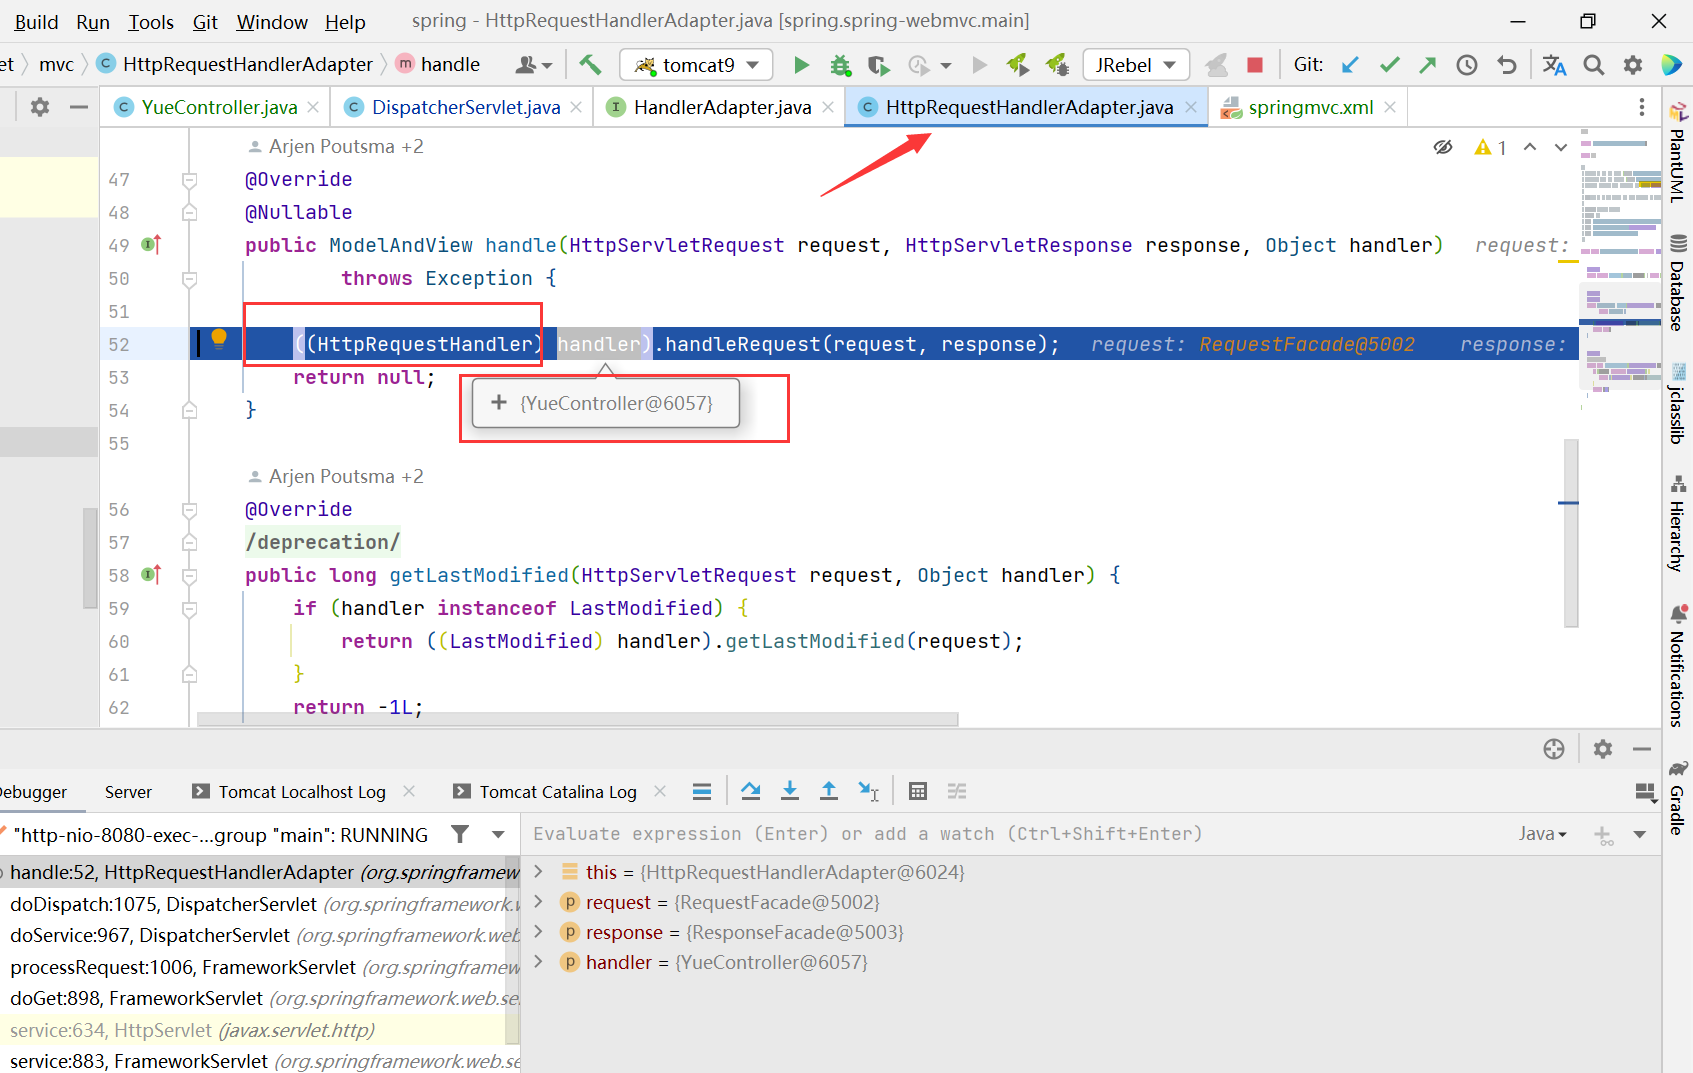Close the HttpRequestHandlerAdapter.java tab
This screenshot has width=1693, height=1073.
[x=1191, y=107]
